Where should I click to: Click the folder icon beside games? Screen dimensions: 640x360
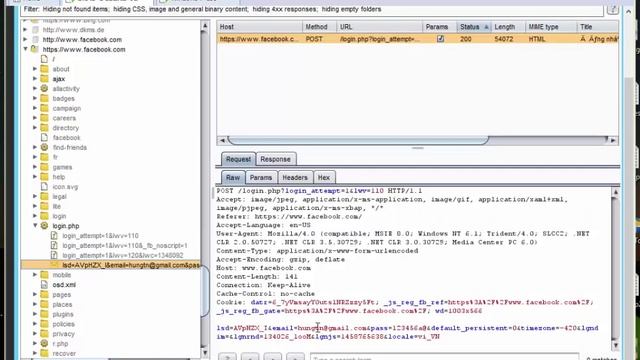click(44, 167)
